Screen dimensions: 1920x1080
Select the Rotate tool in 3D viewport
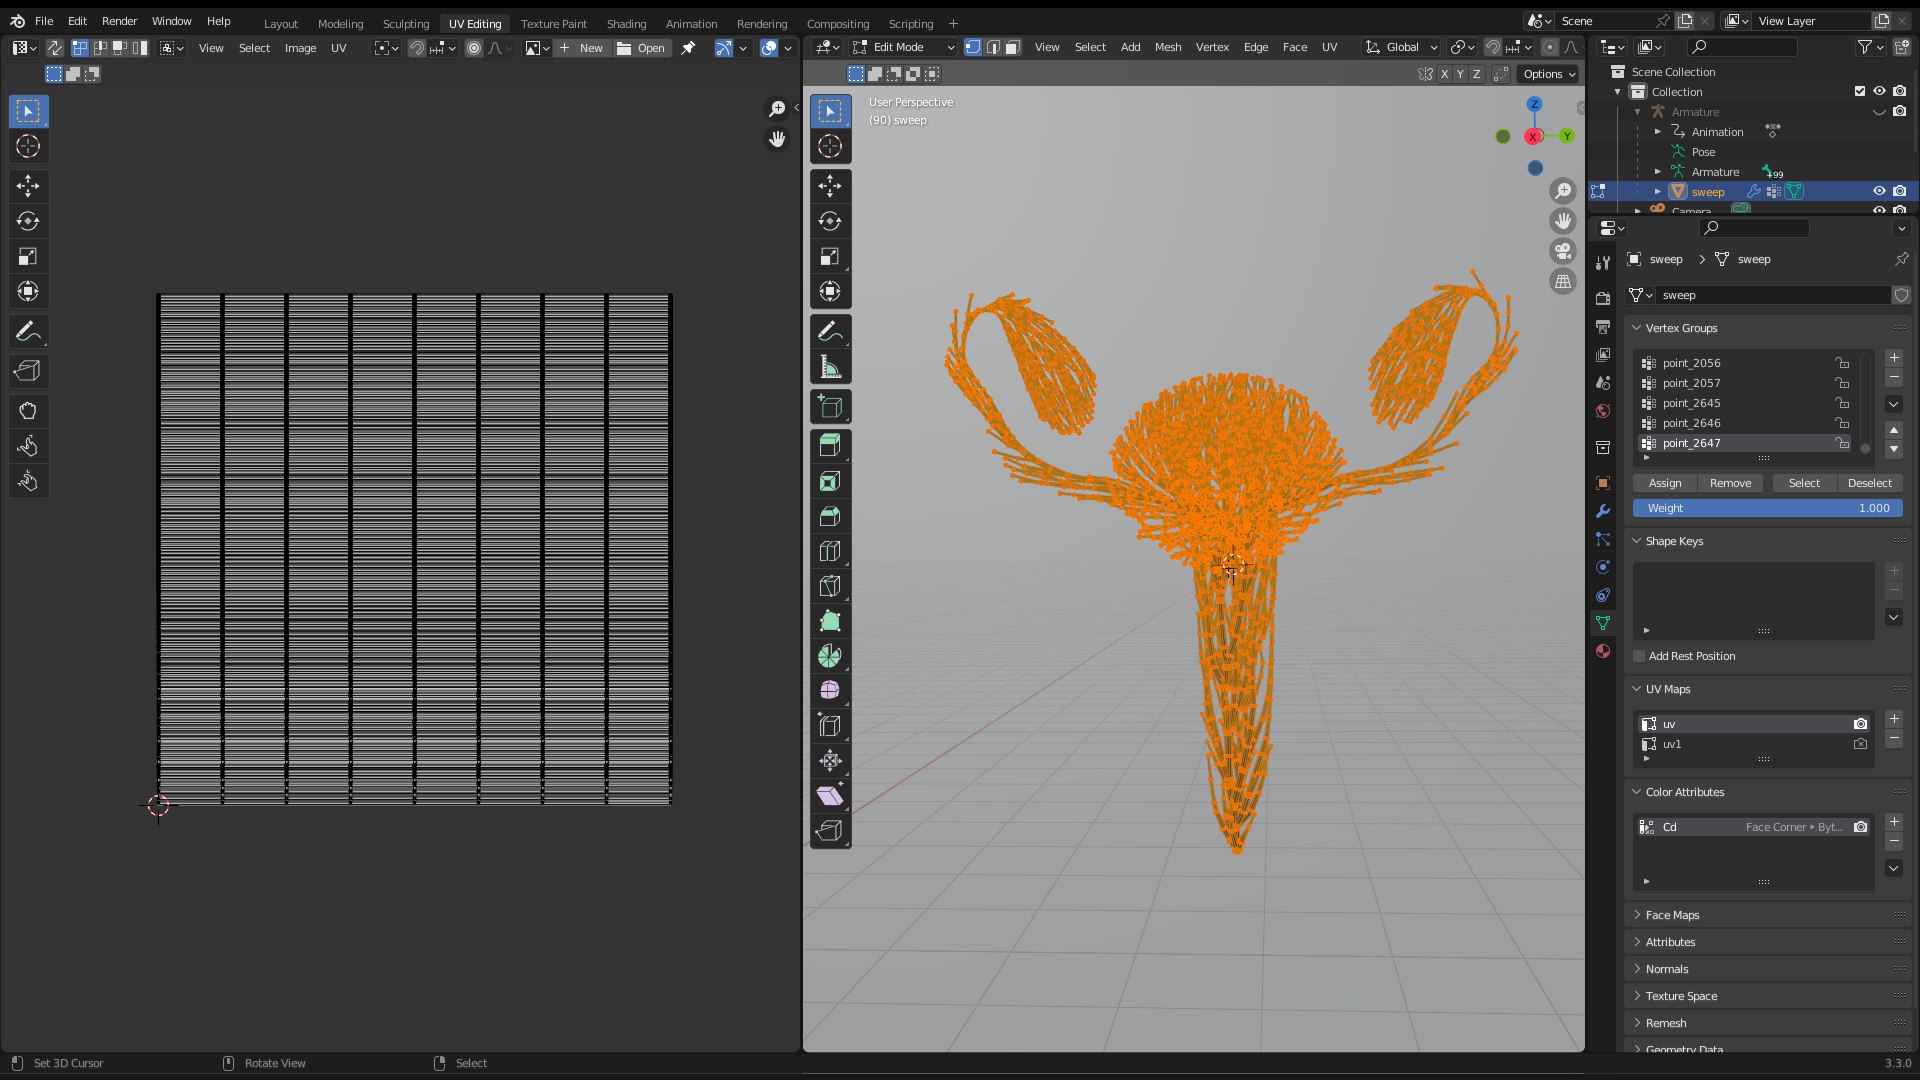pos(830,221)
